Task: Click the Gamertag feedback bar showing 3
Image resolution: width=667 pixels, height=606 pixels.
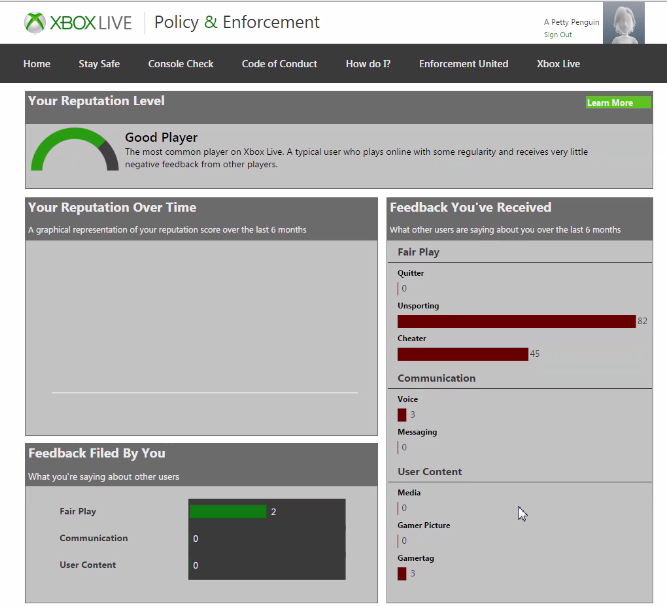Action: 402,574
